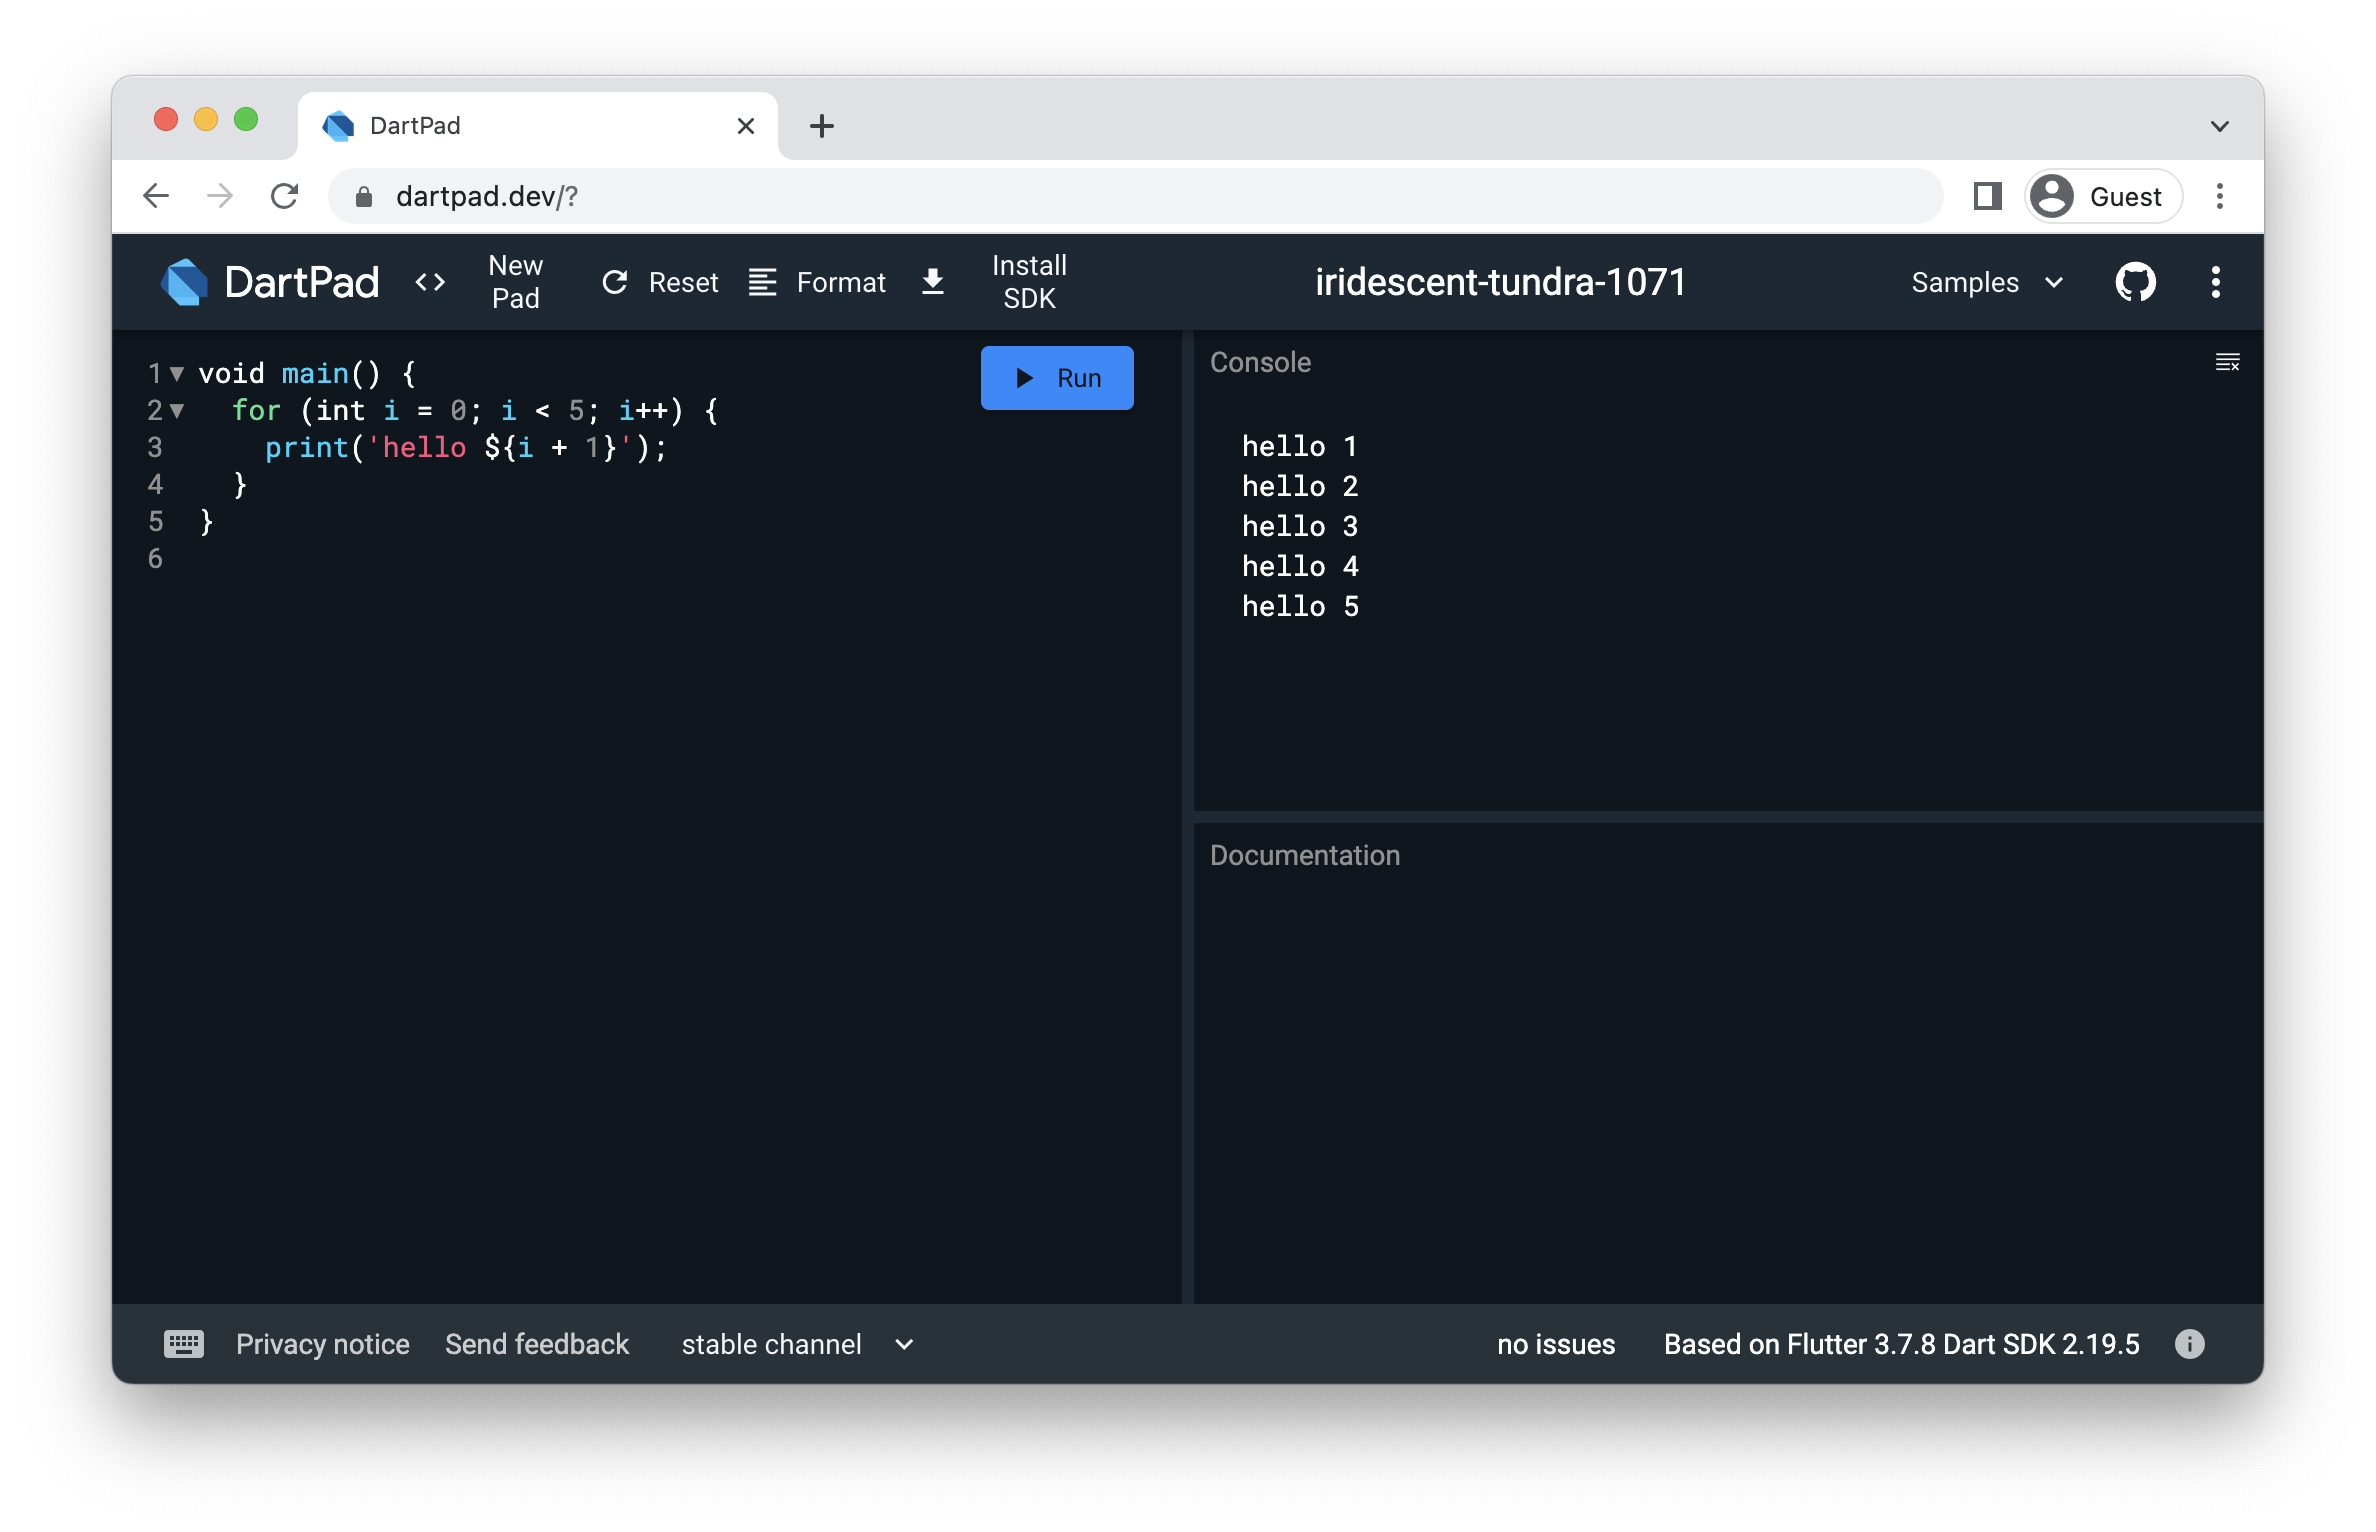Screen dimensions: 2376x1532
Task: Run the Dart code
Action: (x=1057, y=378)
